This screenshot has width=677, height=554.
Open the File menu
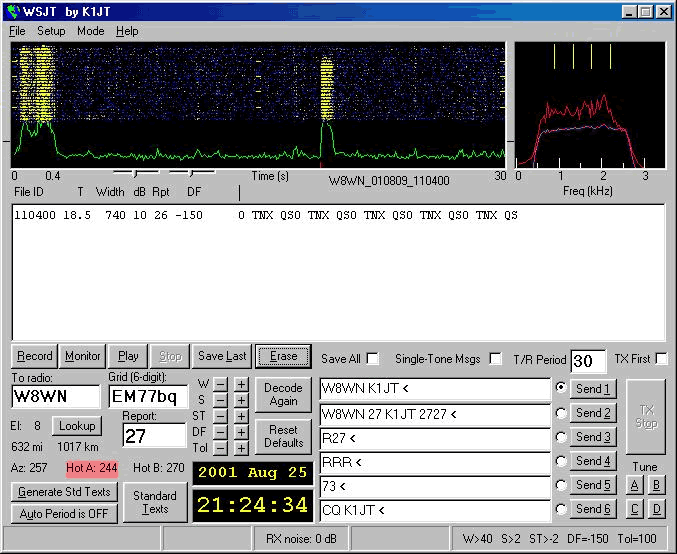pyautogui.click(x=17, y=31)
